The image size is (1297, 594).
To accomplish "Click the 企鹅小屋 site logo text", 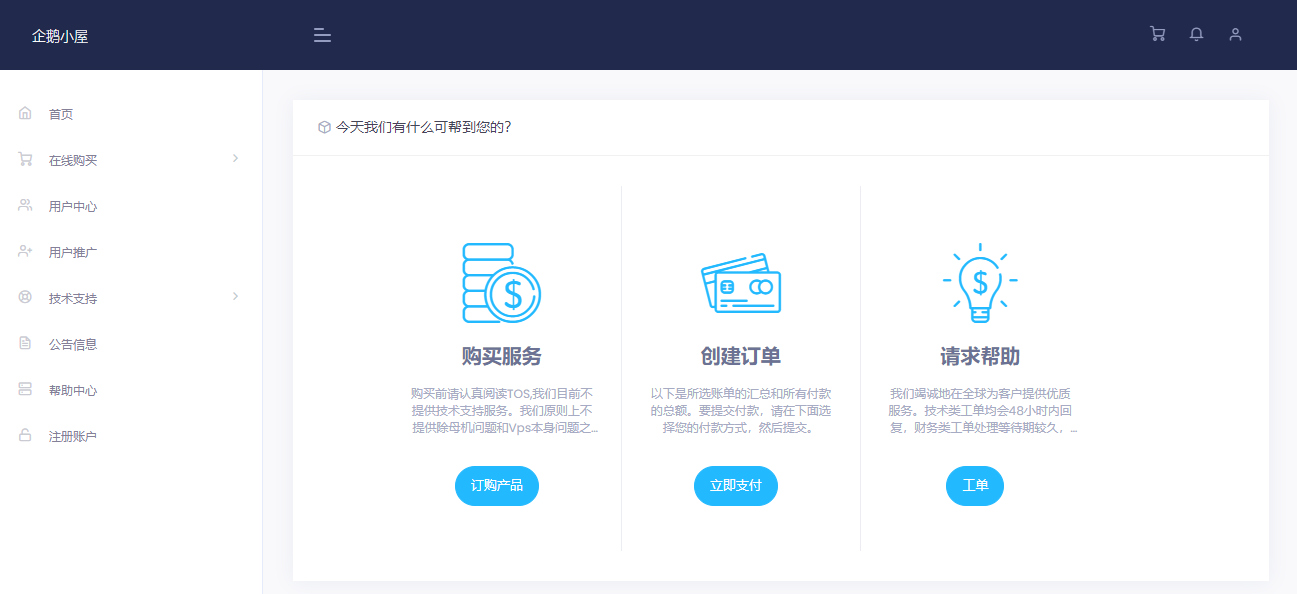I will click(x=60, y=36).
